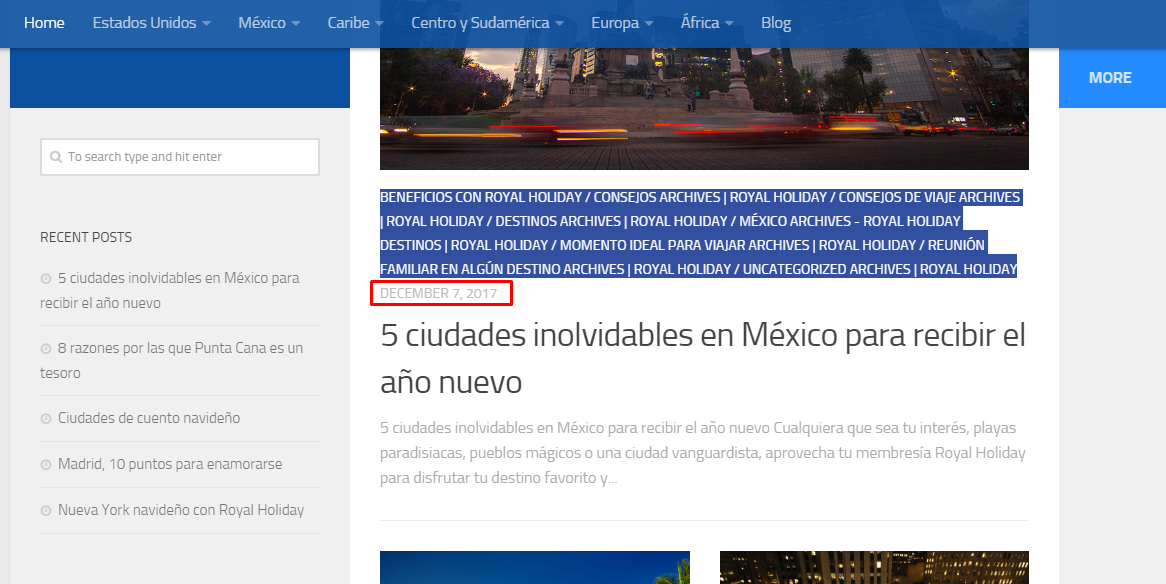Select the África menu label
This screenshot has width=1166, height=584.
pos(700,23)
